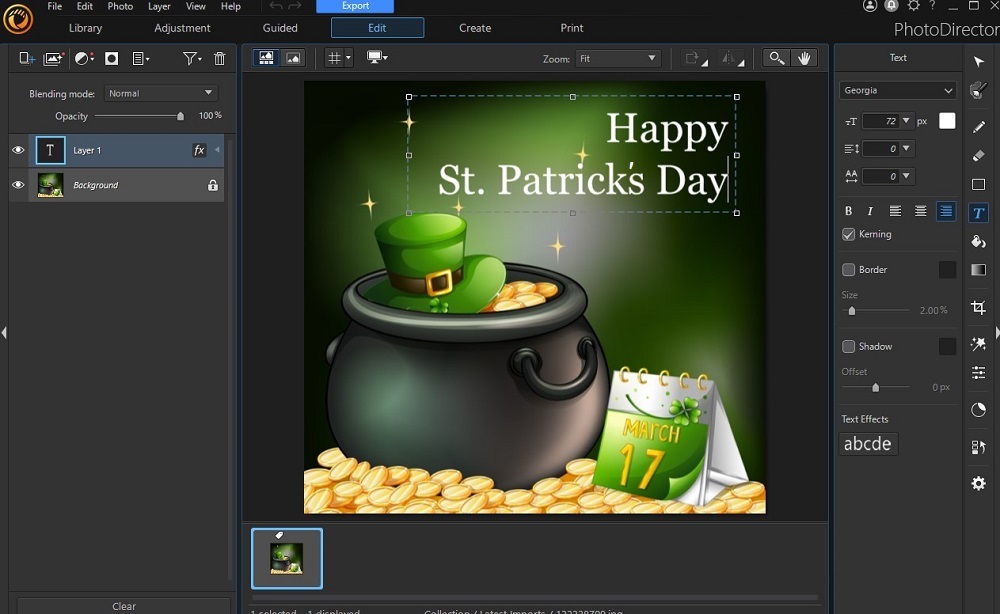The width and height of the screenshot is (1000, 614).
Task: Open the settings gear in right toolbar
Action: [x=978, y=483]
